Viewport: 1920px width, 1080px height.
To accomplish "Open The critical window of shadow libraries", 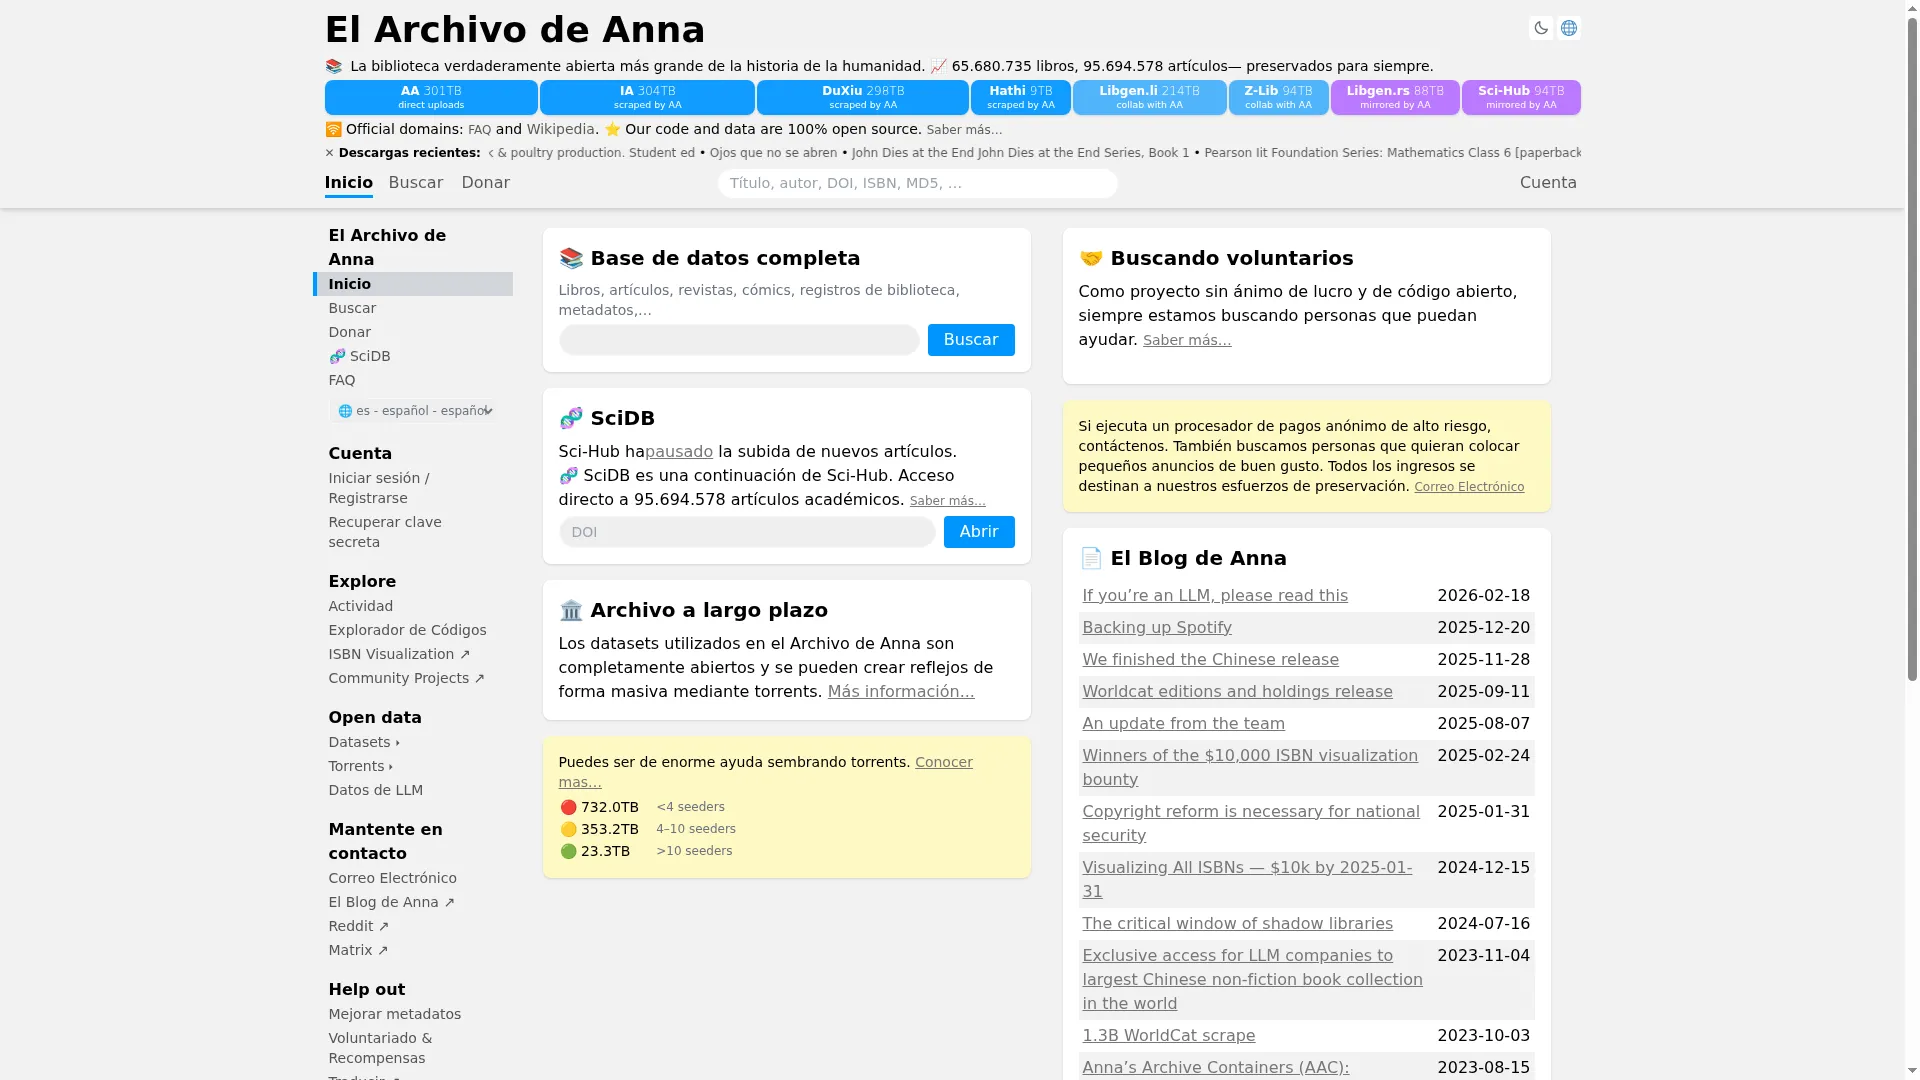I will pyautogui.click(x=1237, y=924).
